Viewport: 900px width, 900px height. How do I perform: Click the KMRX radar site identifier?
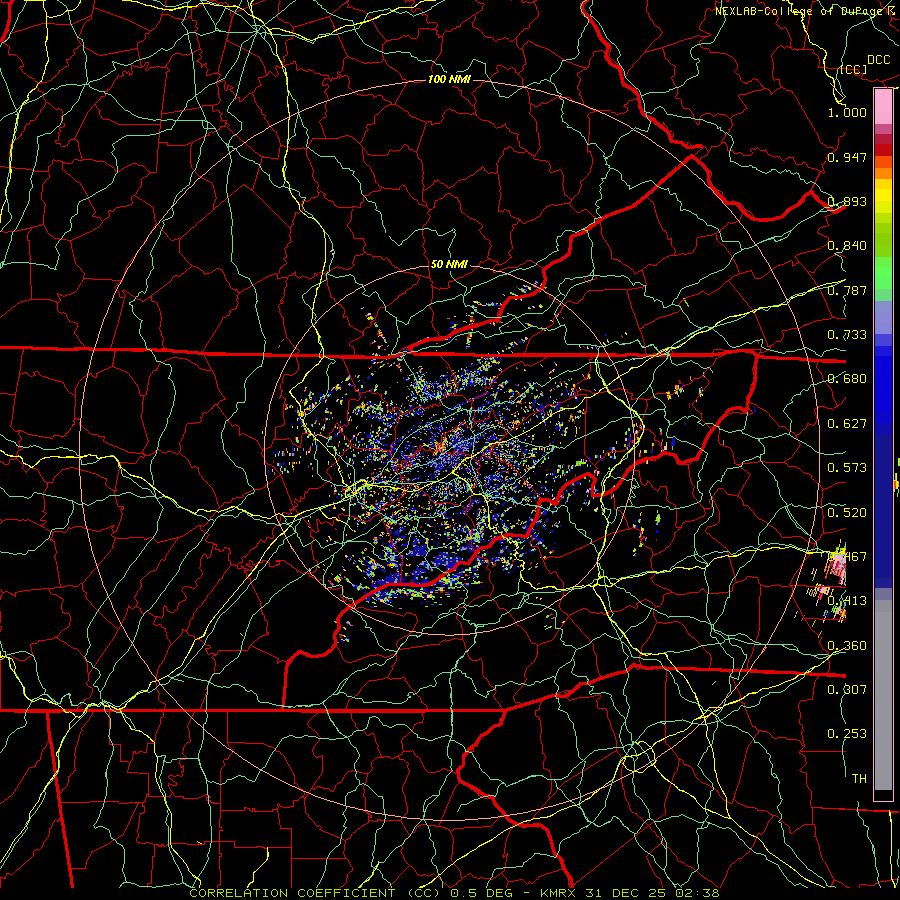[x=559, y=893]
